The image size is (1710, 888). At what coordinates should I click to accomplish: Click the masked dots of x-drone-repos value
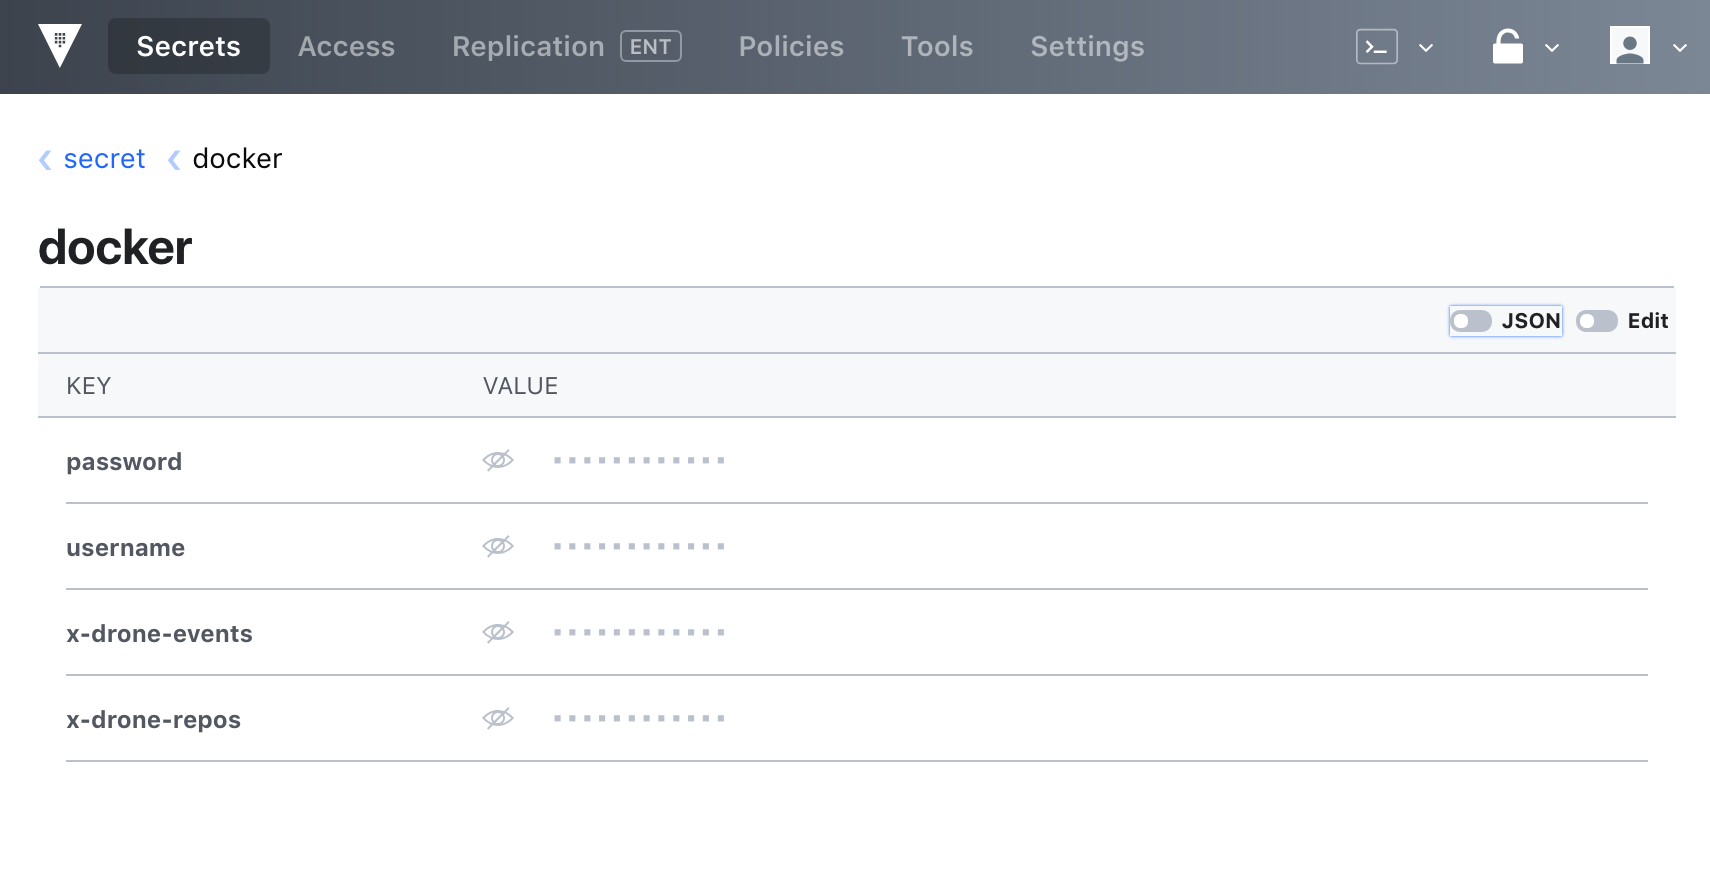point(639,718)
